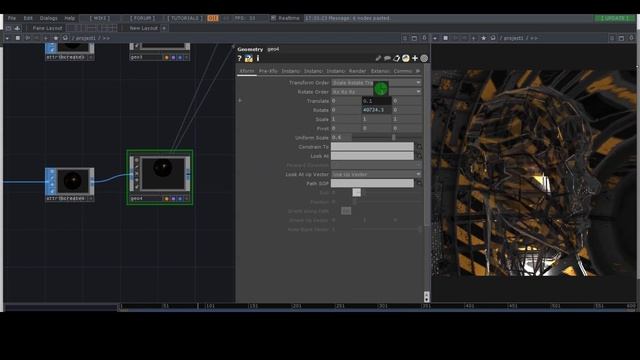Open operator info 'i' icon
Screen dimensions: 640x360
(258, 58)
